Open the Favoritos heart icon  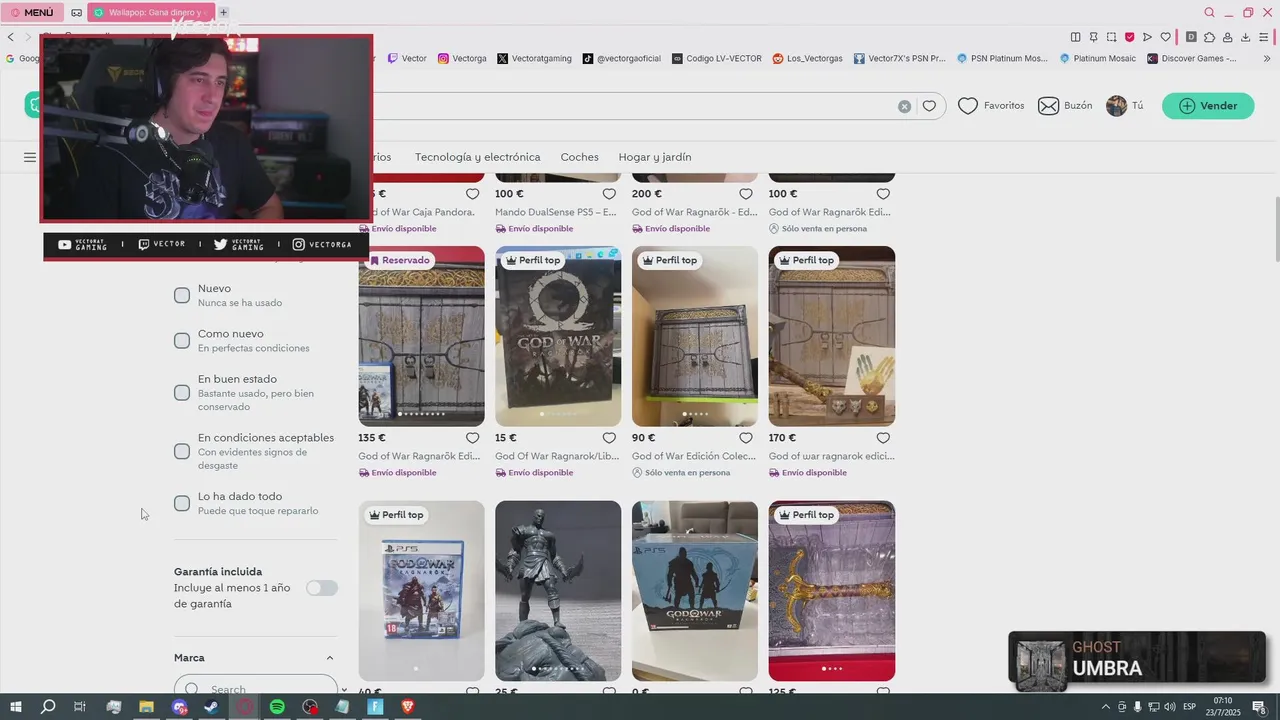click(967, 106)
